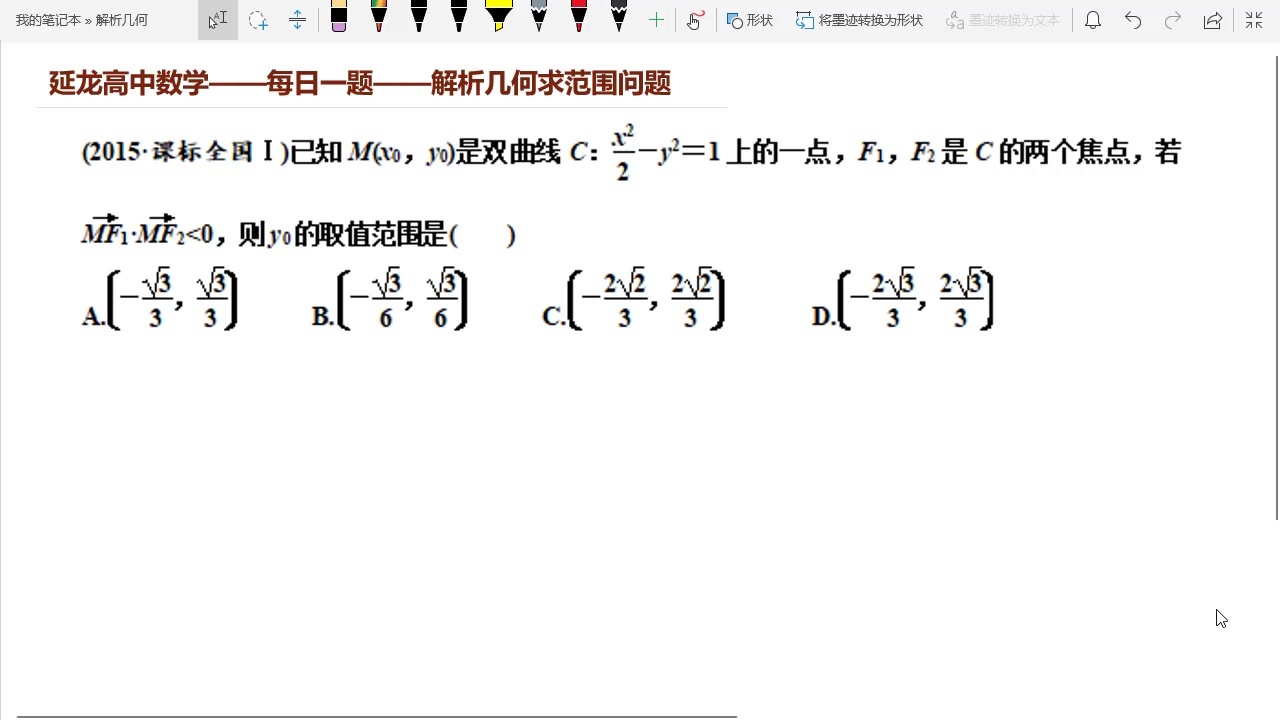1280x720 pixels.
Task: Open the notifications bell
Action: [1093, 20]
